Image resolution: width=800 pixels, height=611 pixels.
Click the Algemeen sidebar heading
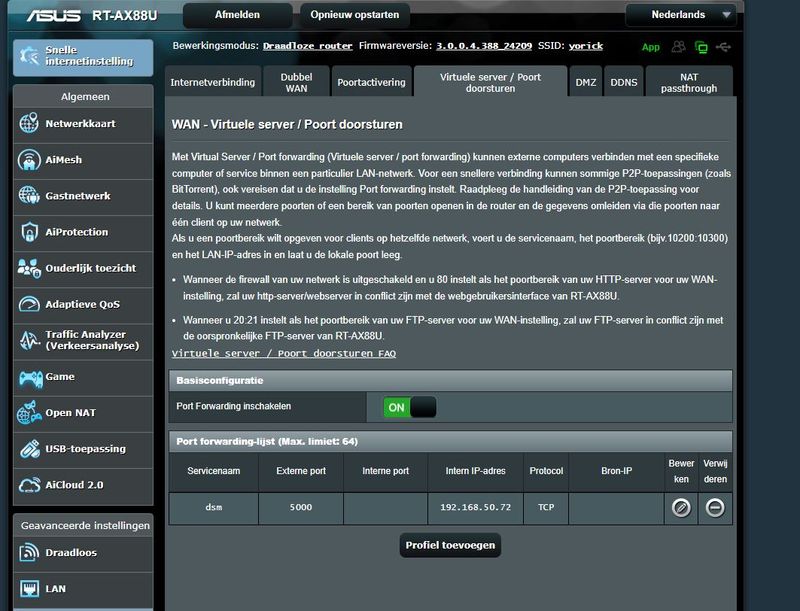coord(85,96)
